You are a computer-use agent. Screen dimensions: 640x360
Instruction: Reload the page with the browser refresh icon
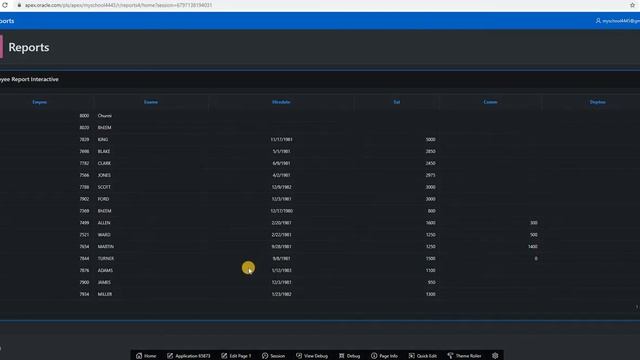pyautogui.click(x=5, y=5)
